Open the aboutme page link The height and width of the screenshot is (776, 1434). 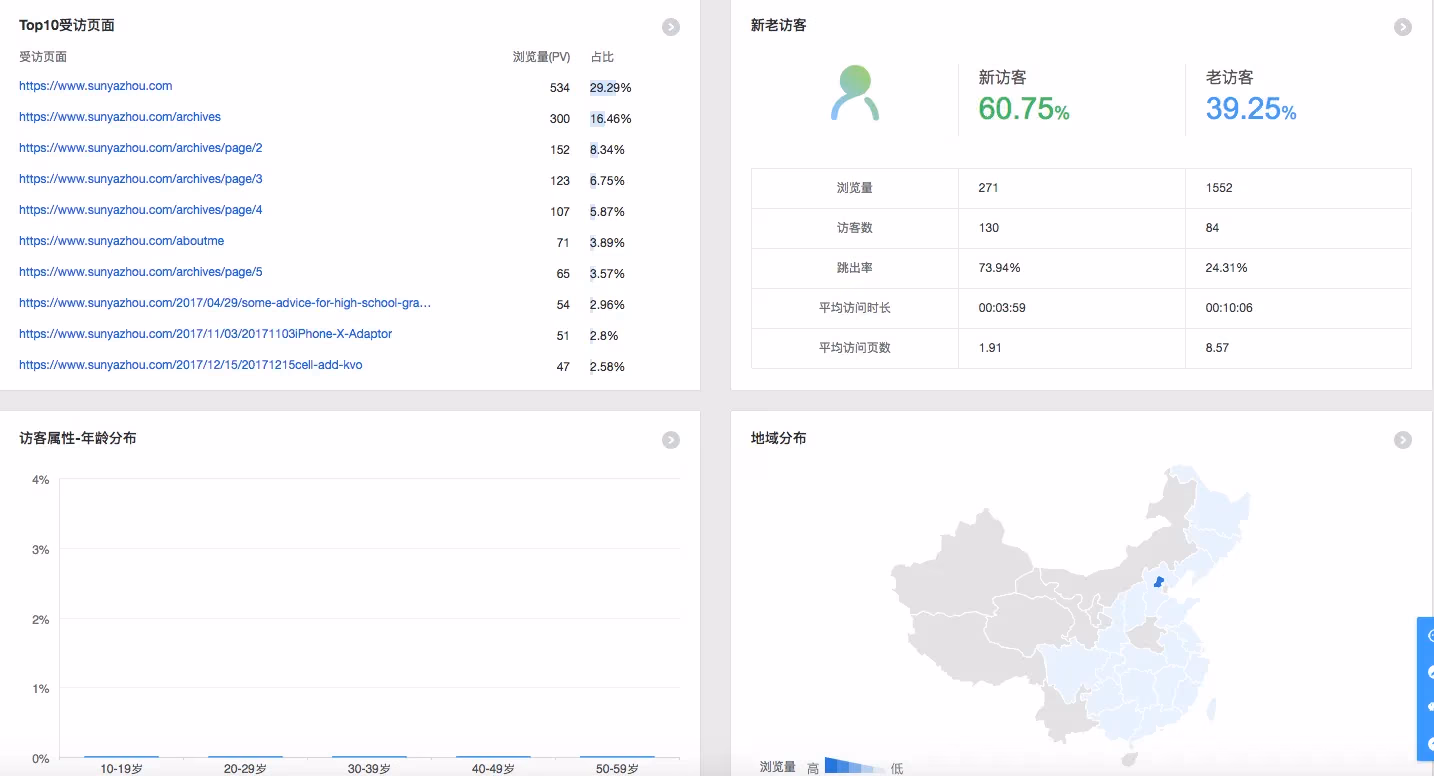(122, 242)
